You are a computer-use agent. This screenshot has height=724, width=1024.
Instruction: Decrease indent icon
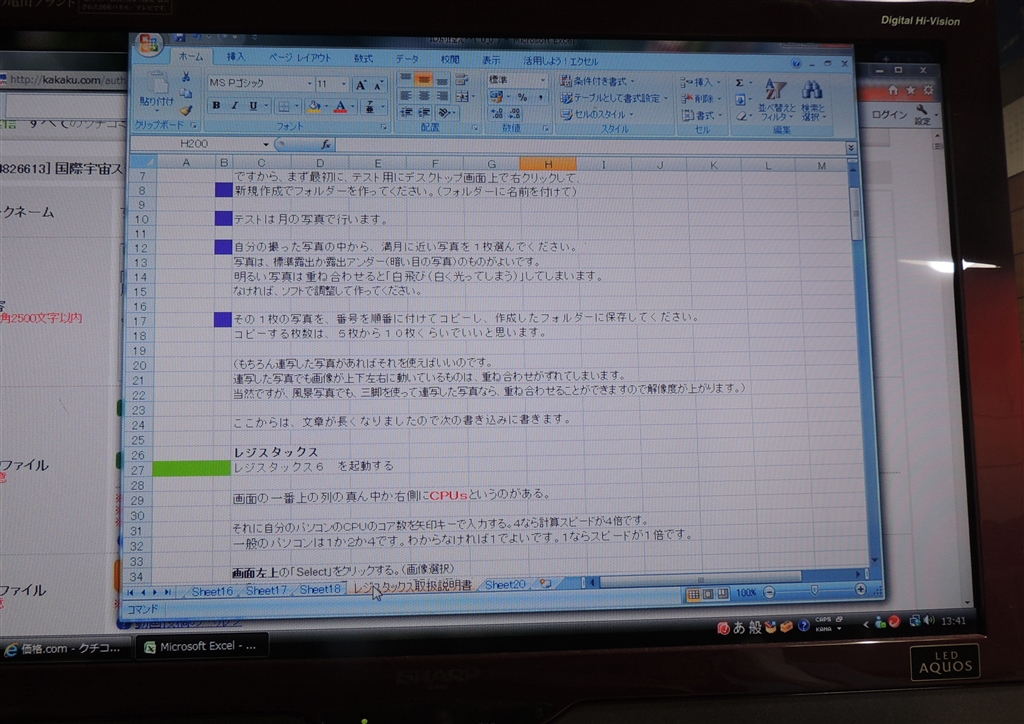406,112
